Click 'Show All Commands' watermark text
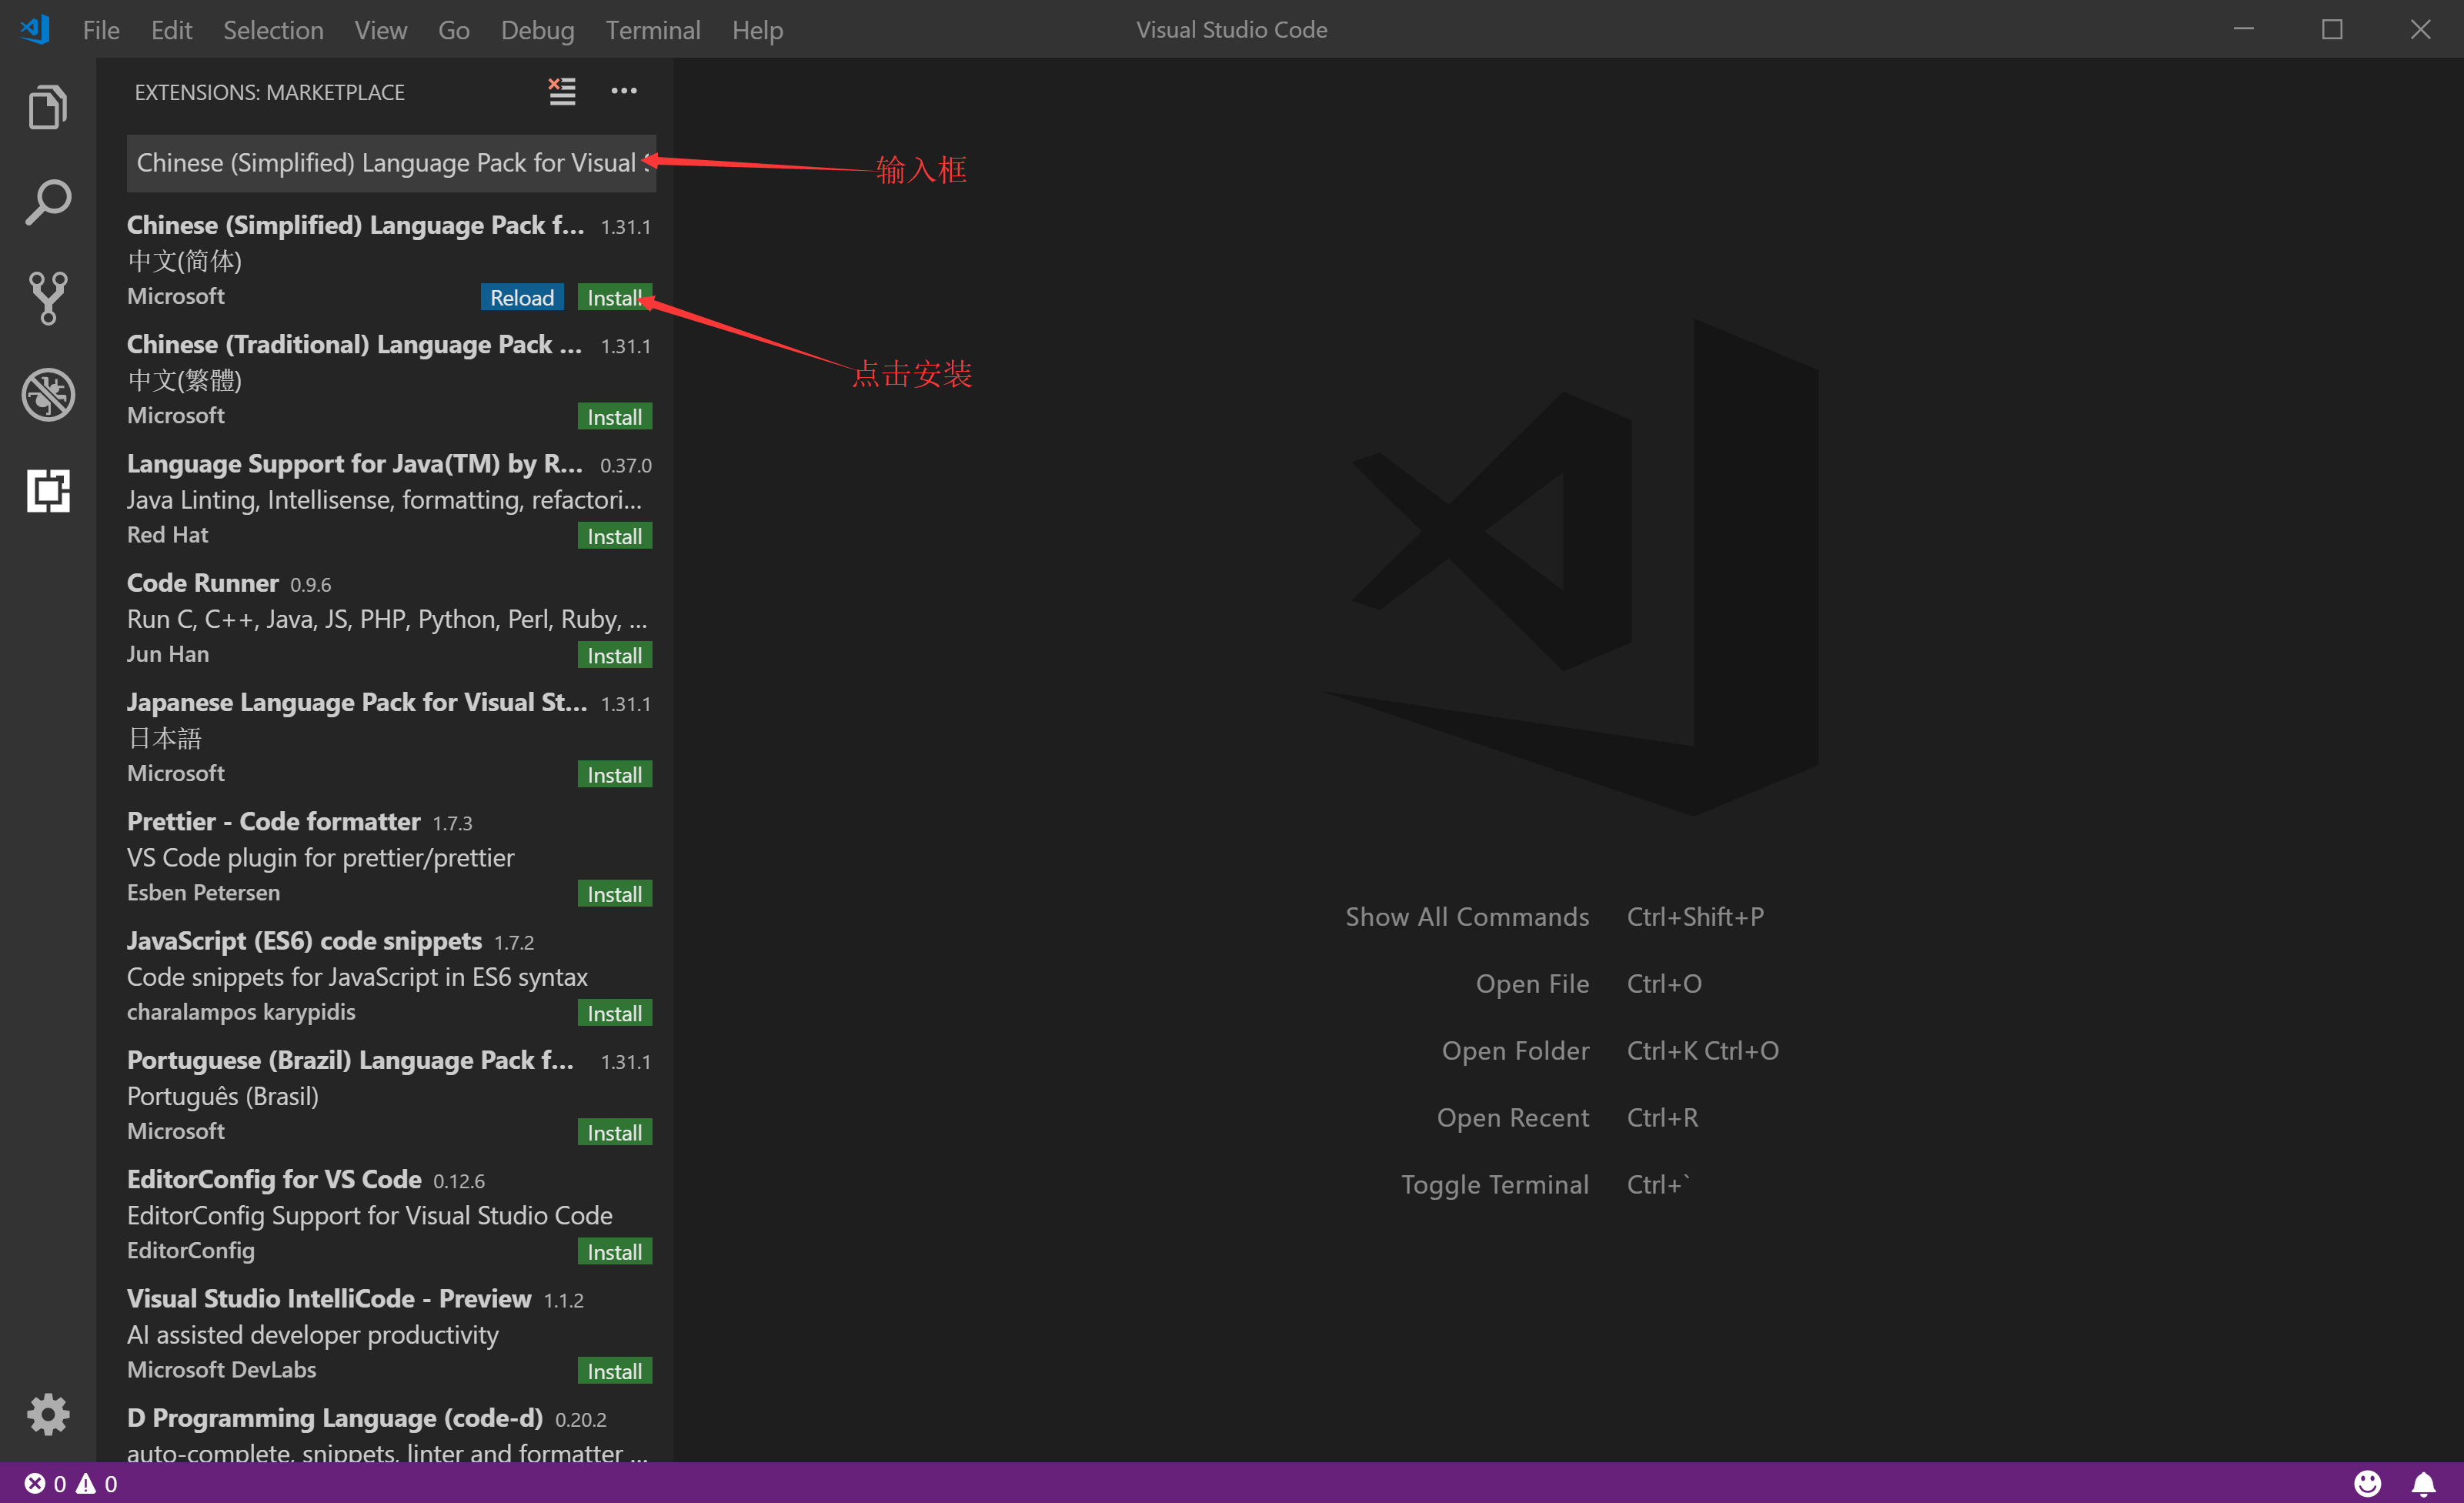 click(x=1467, y=917)
